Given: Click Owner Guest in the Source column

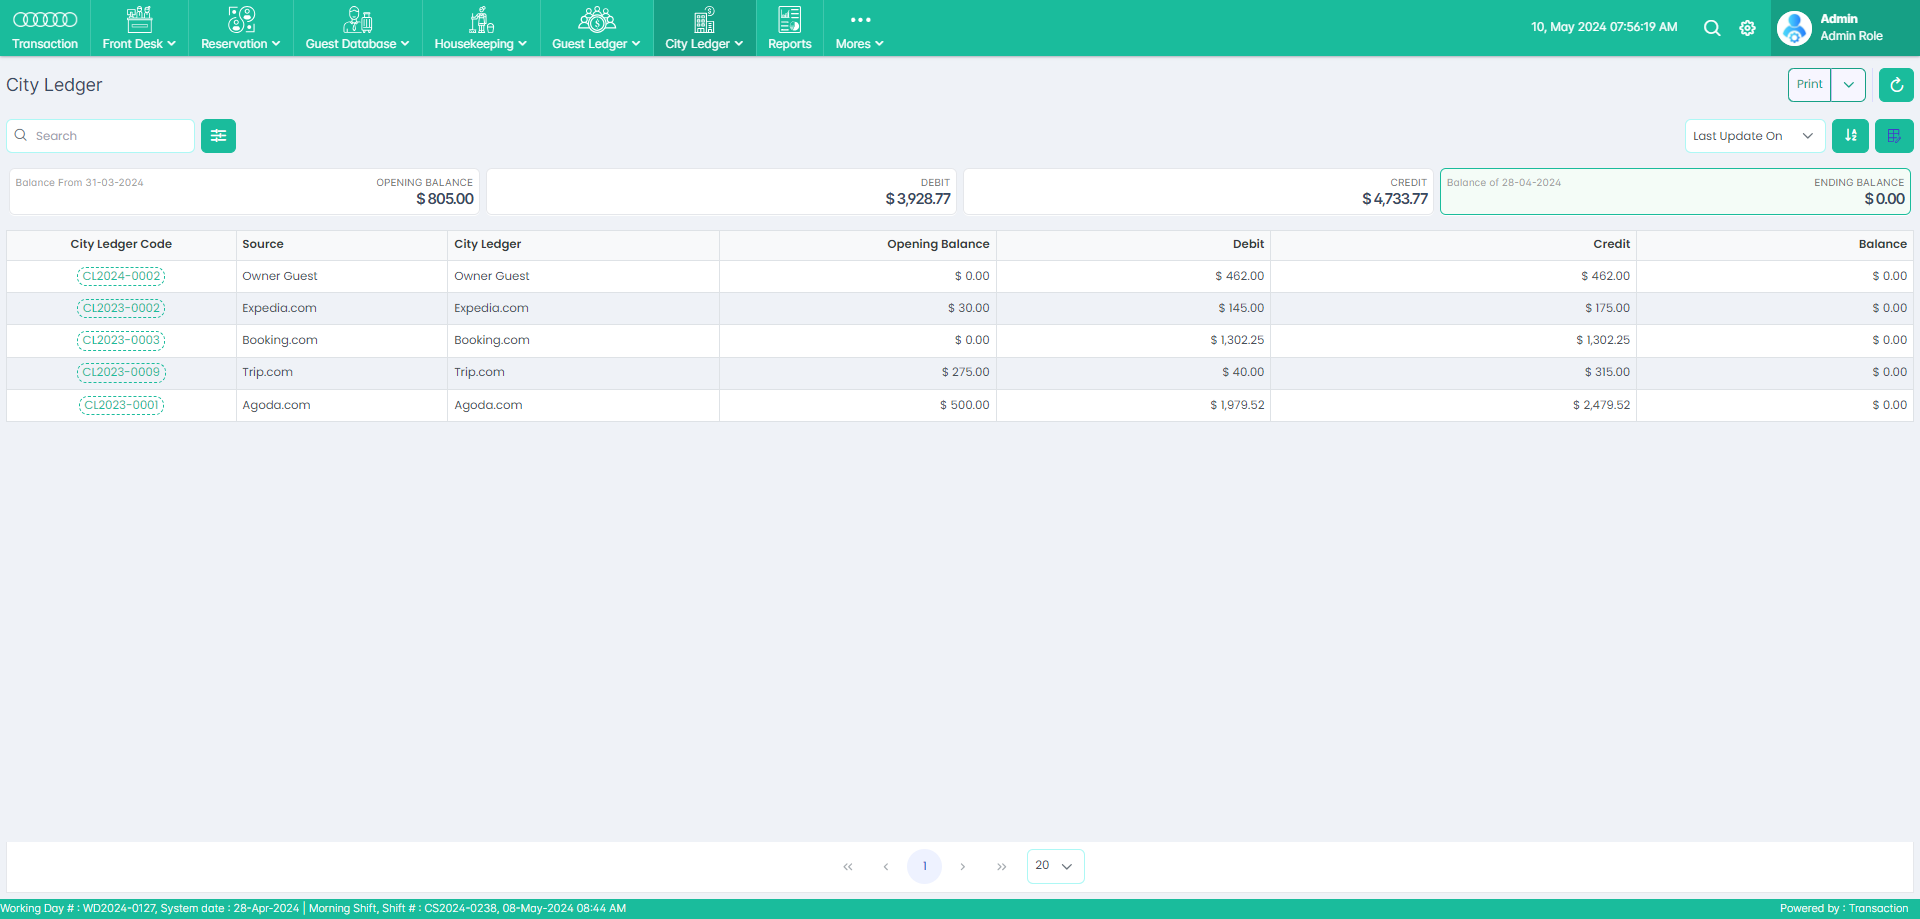Looking at the screenshot, I should pos(280,276).
